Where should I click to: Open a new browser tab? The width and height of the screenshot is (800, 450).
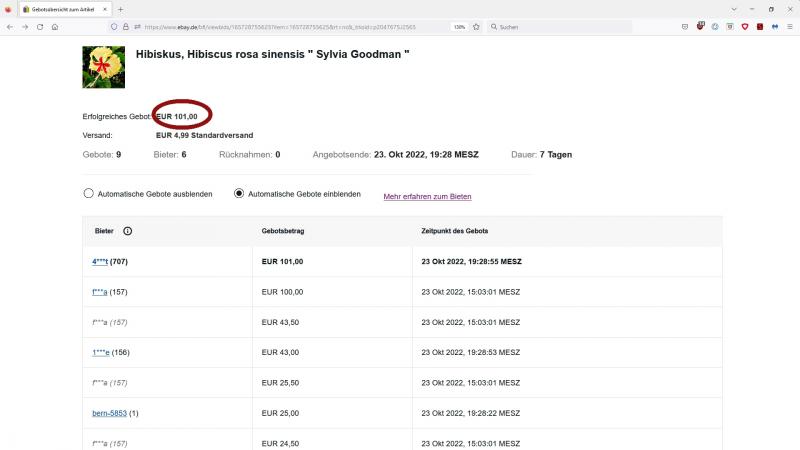point(121,9)
